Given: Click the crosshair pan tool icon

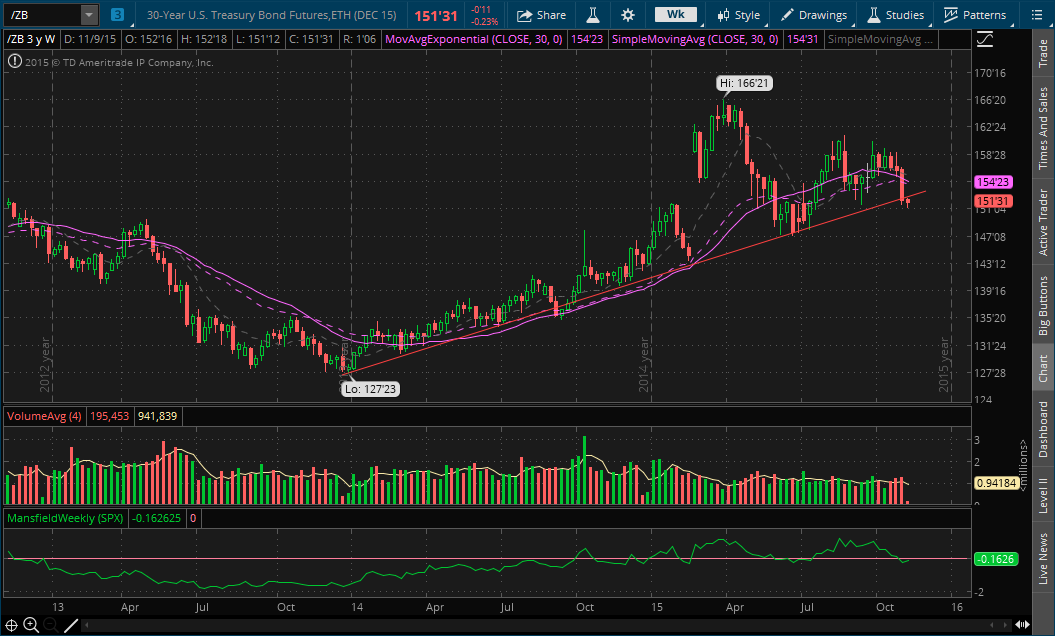Looking at the screenshot, I should pos(11,626).
